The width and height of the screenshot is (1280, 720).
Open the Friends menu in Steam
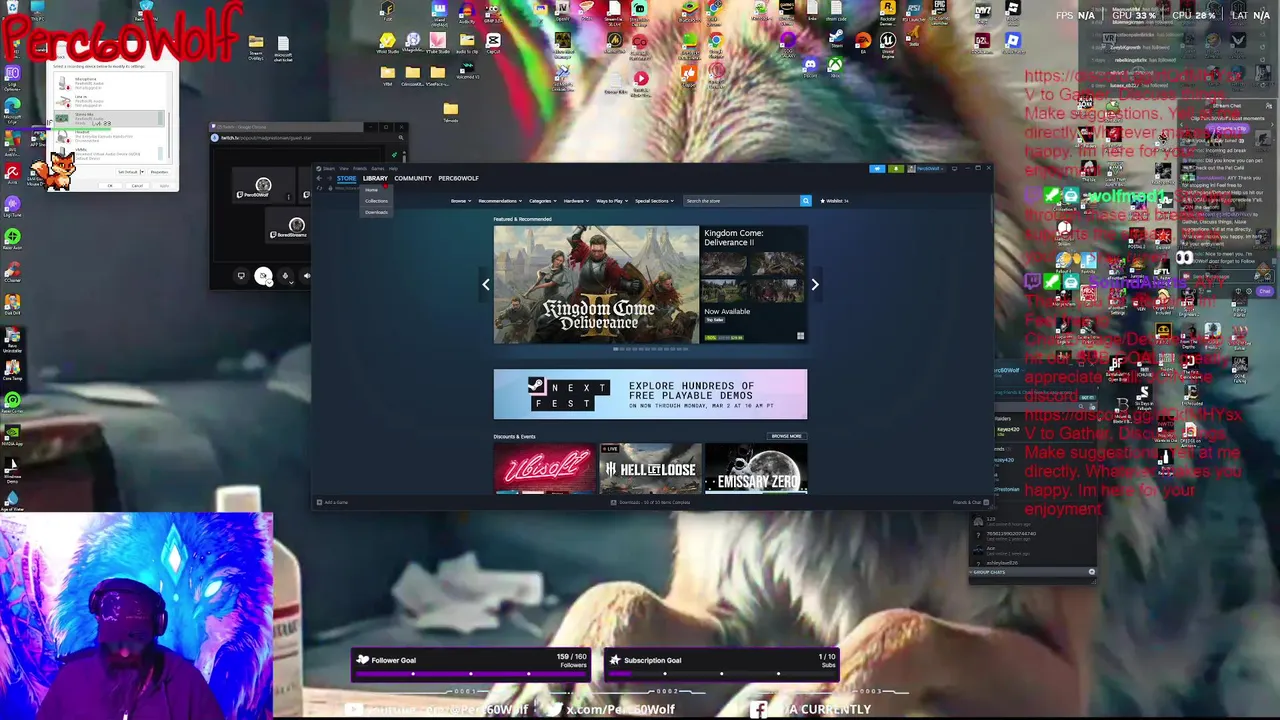coord(360,169)
